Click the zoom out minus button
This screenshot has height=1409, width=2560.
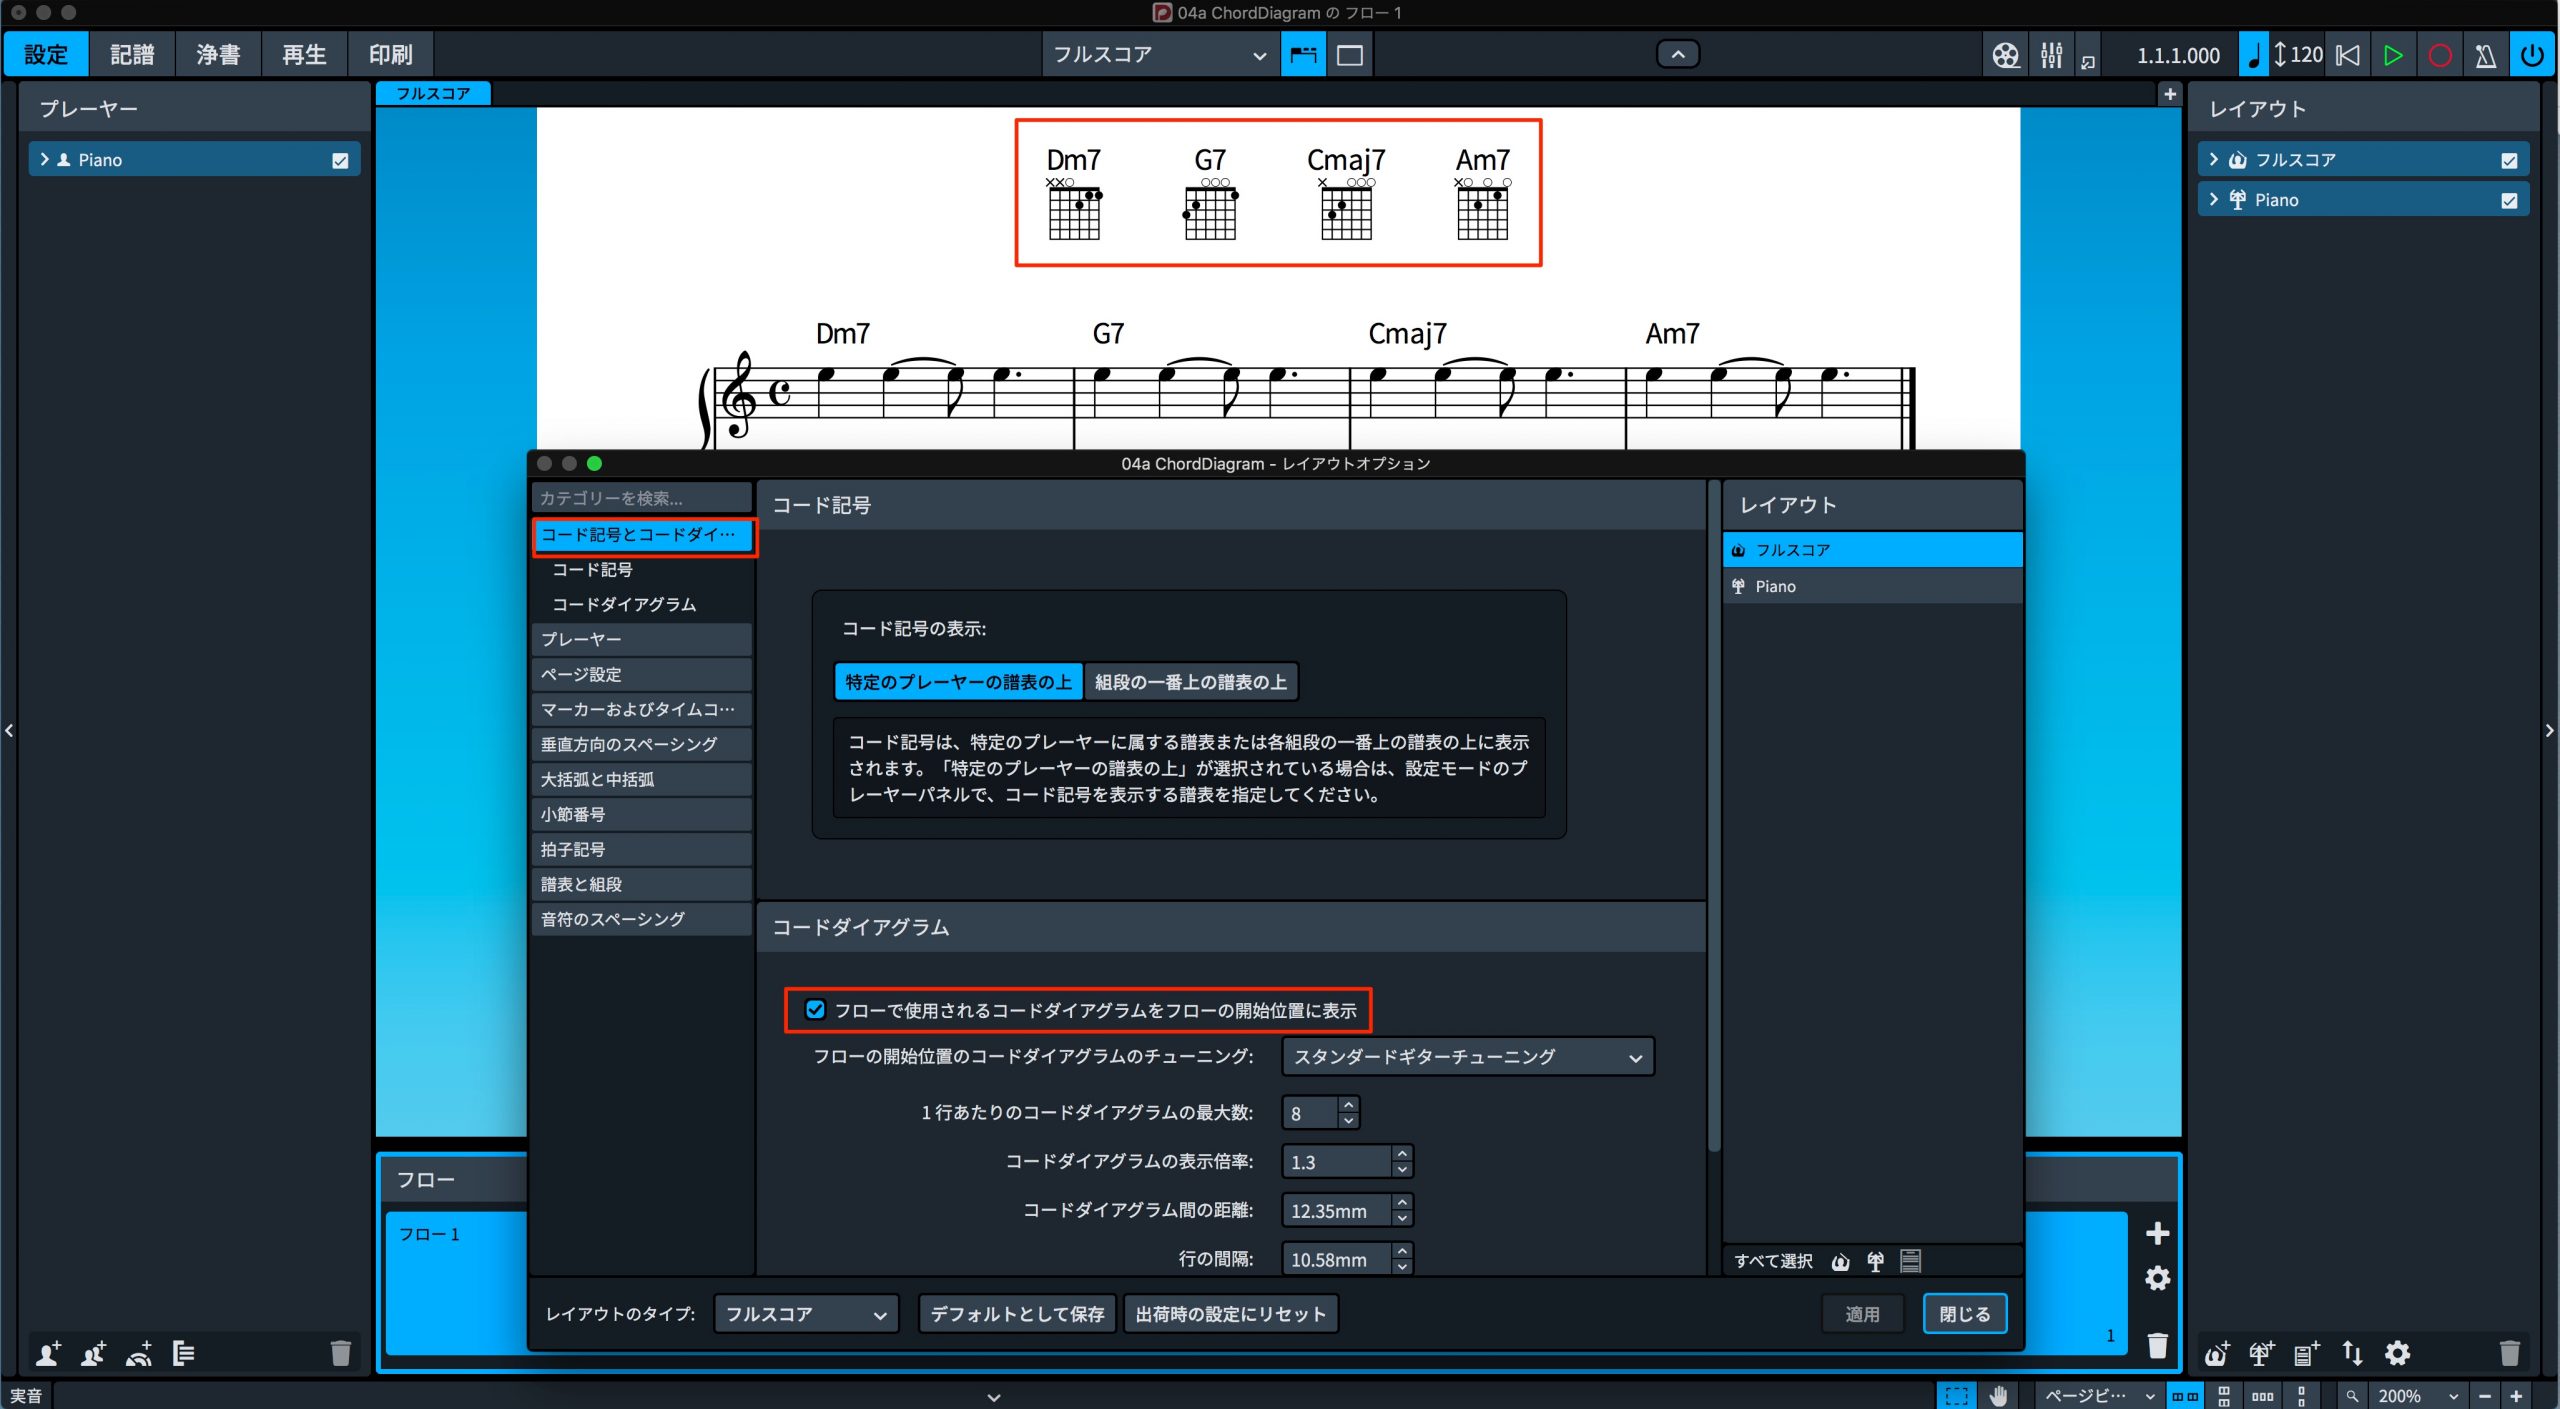2484,1396
